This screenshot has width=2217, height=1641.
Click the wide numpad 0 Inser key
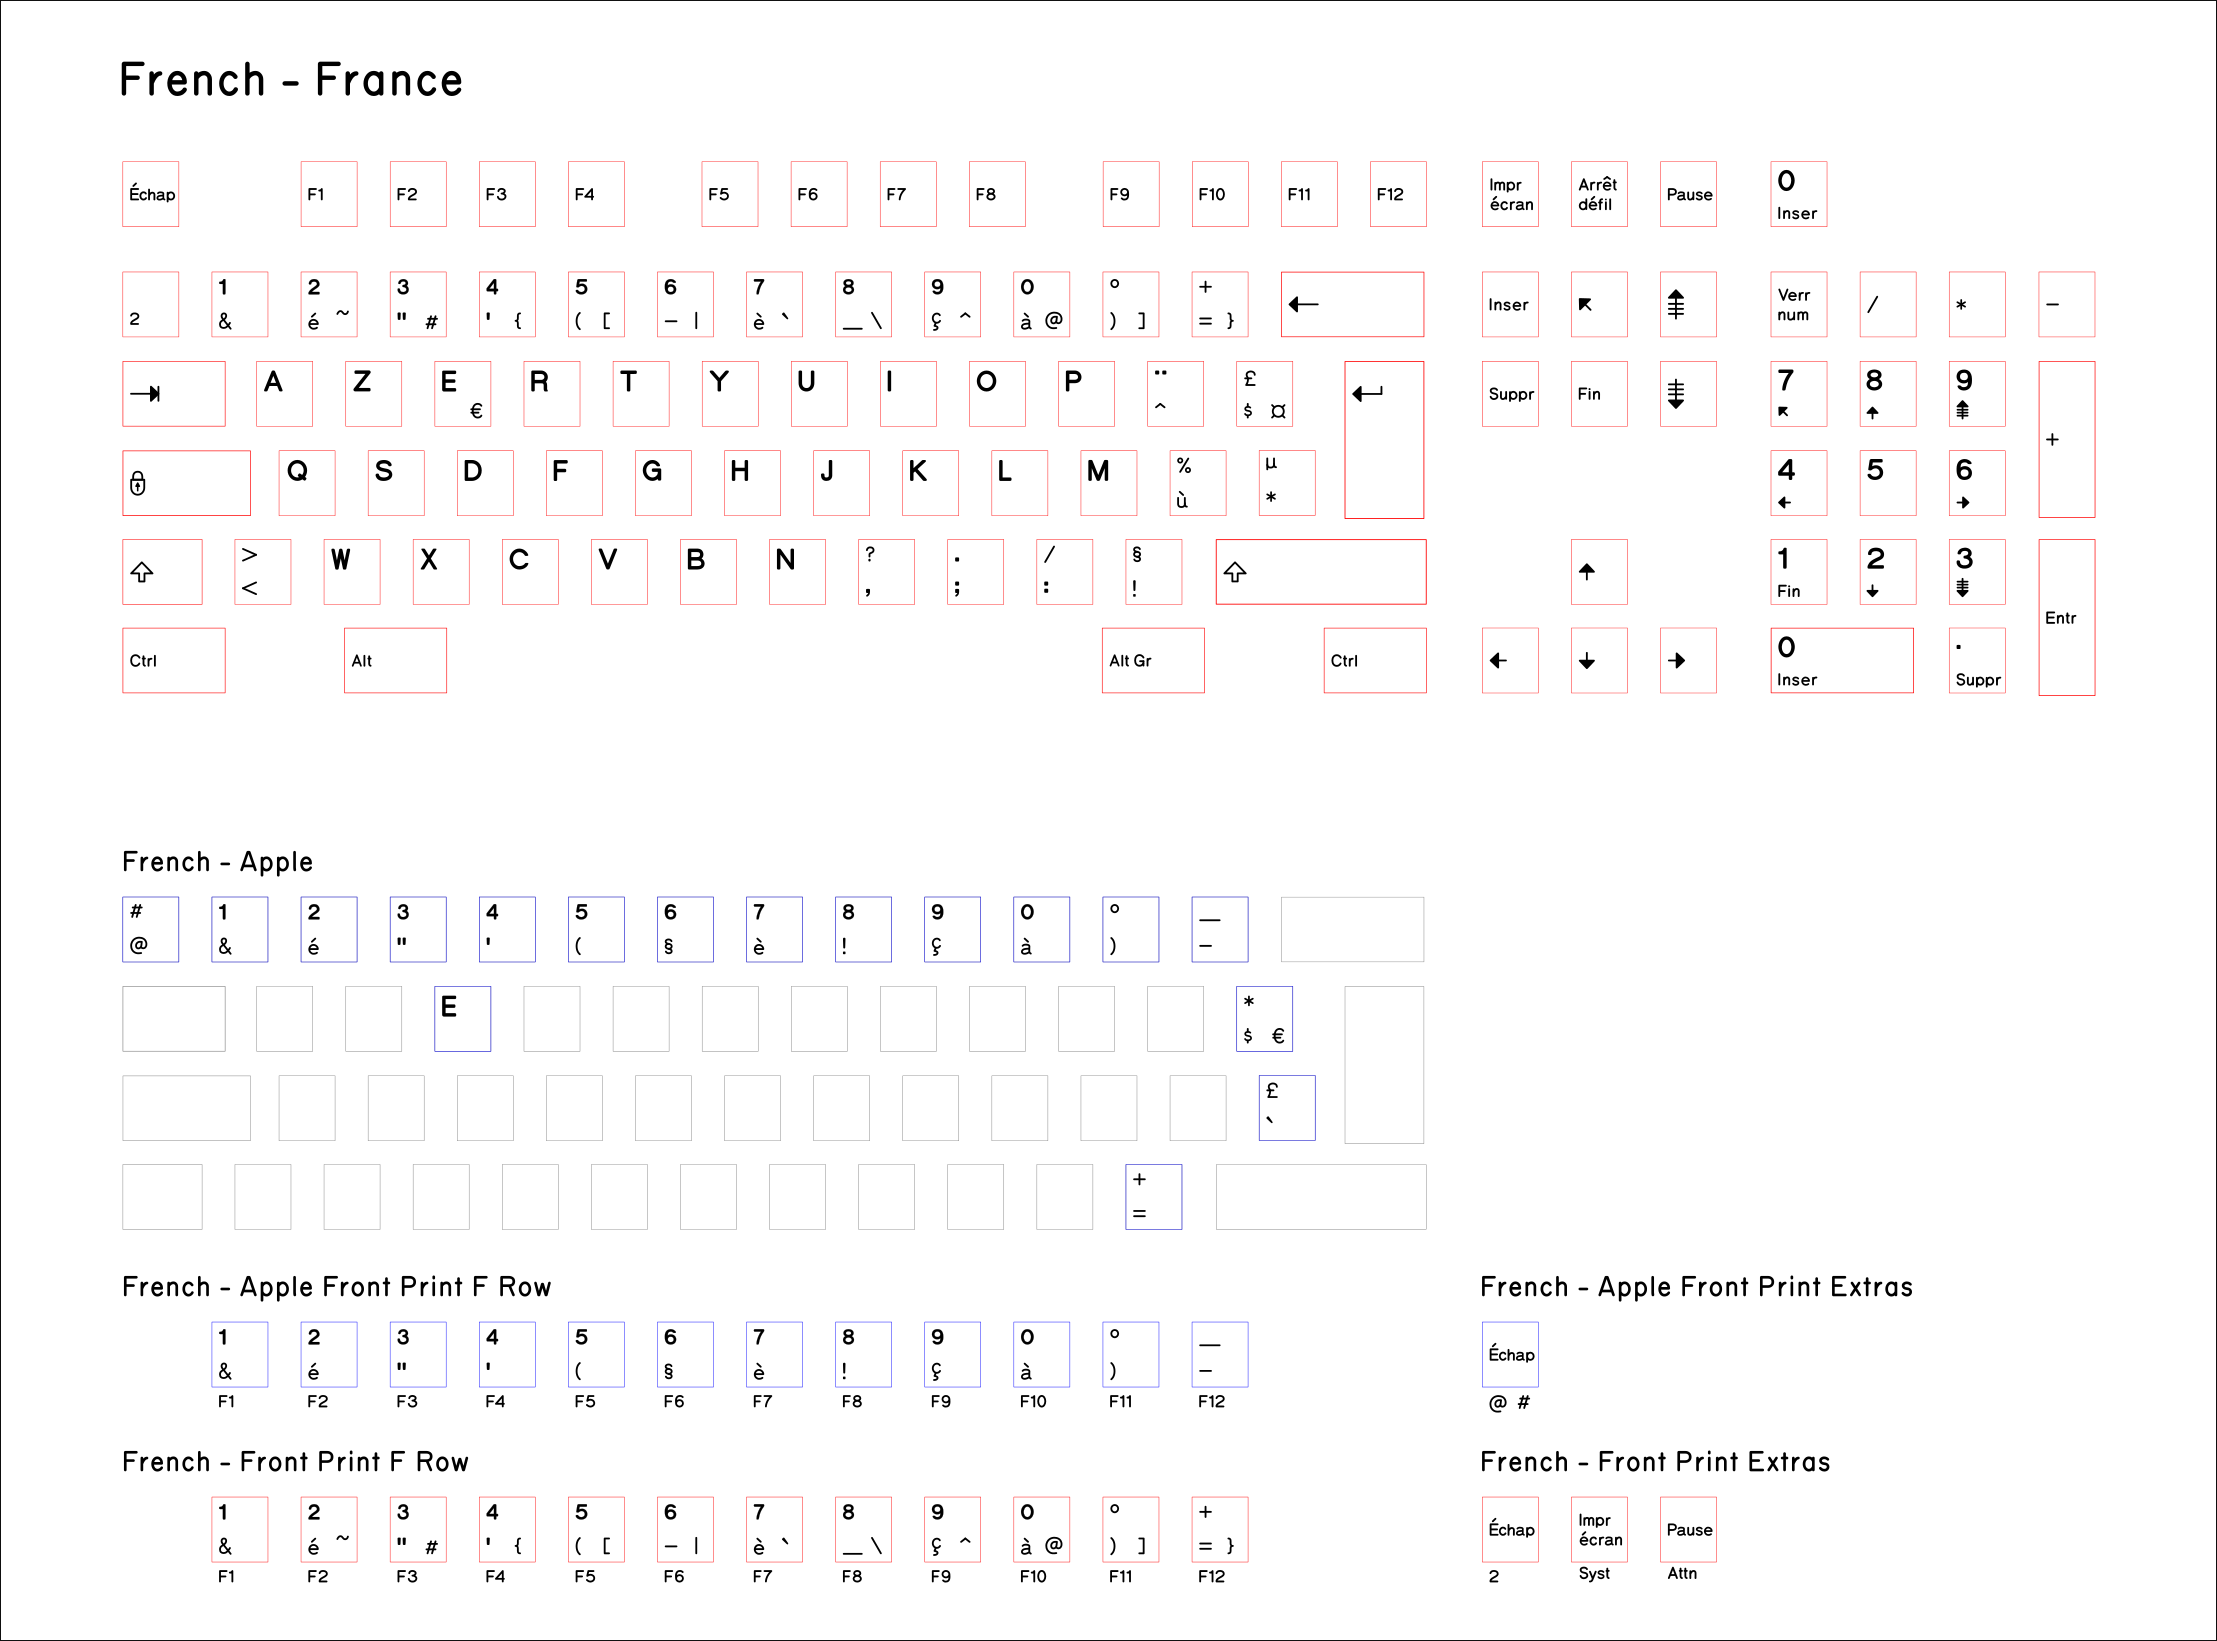coord(1842,660)
